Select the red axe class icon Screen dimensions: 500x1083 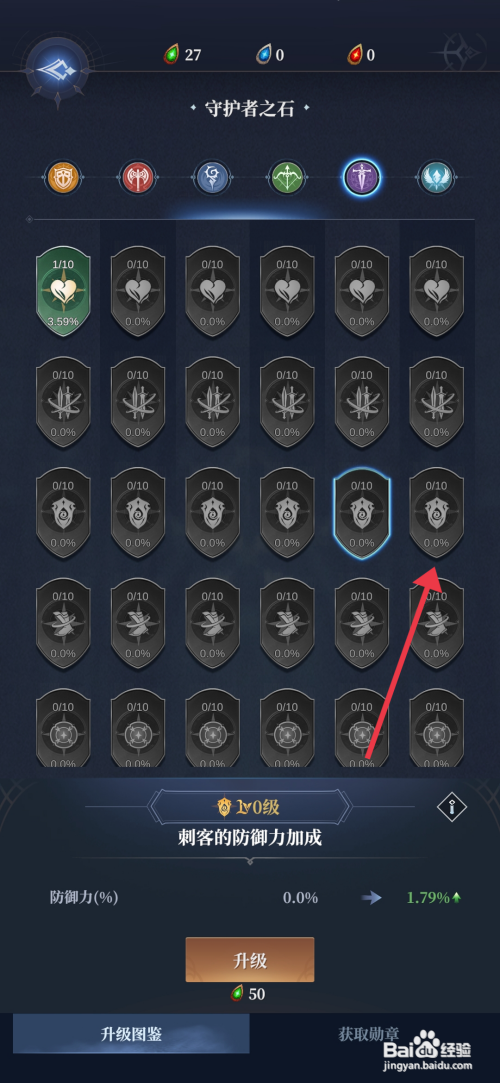[x=137, y=178]
